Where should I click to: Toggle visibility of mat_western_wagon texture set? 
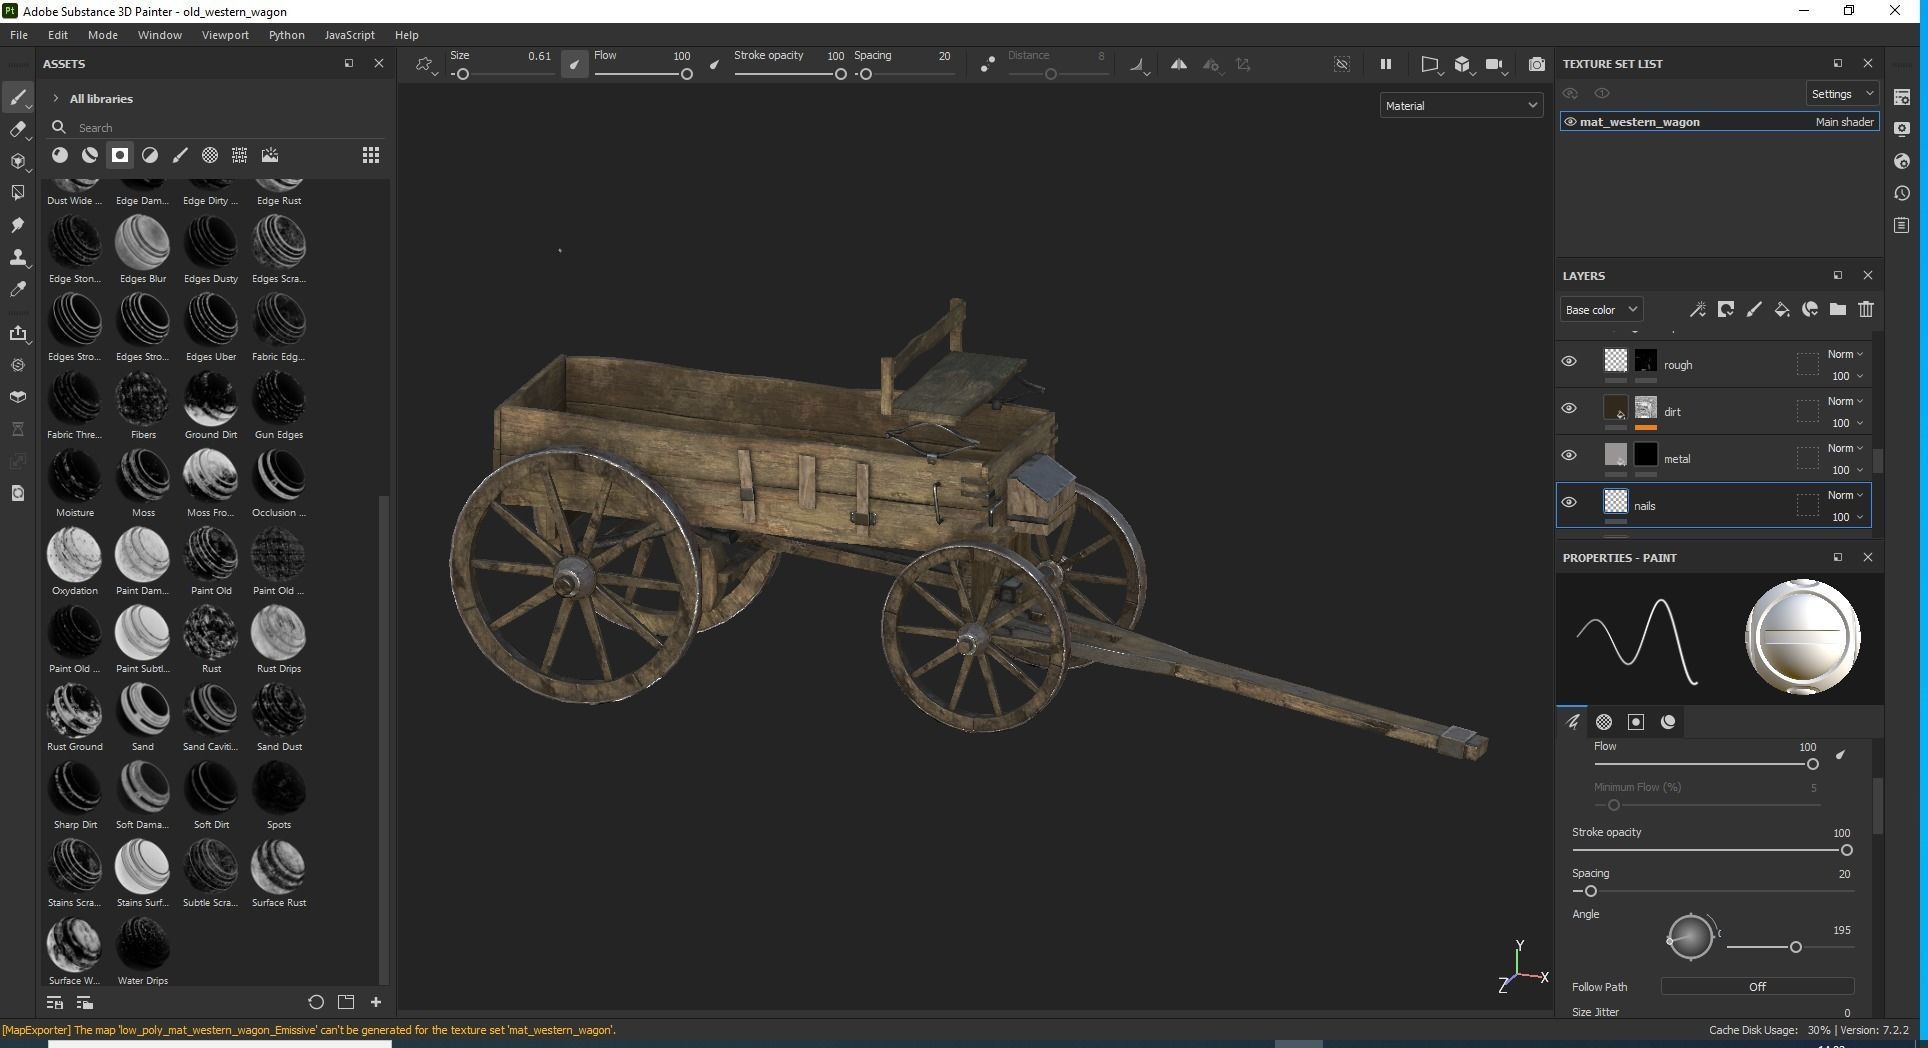point(1570,122)
